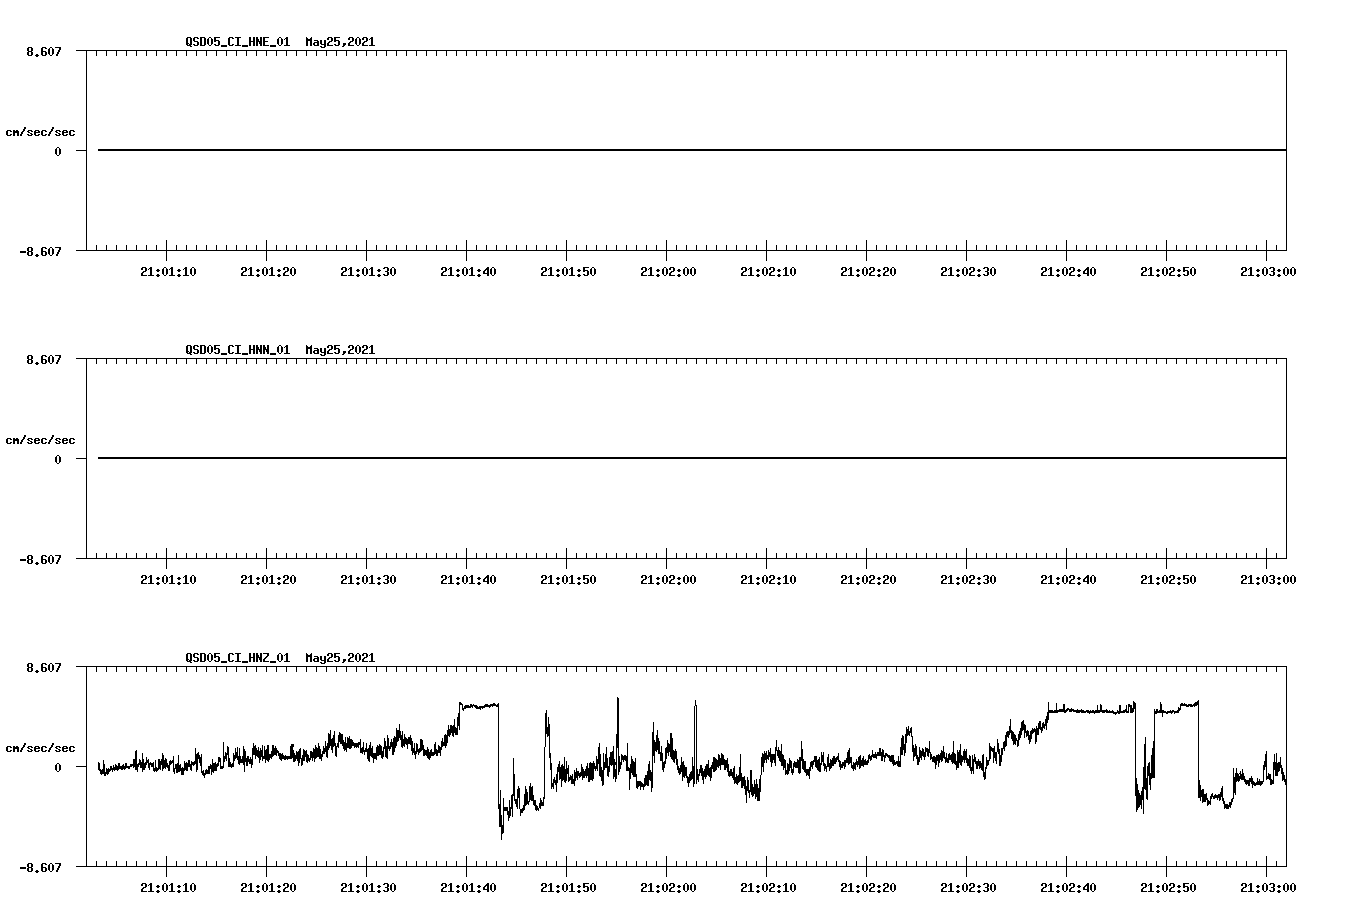Click the cm/sec/sec label of the bottom plot

[41, 746]
